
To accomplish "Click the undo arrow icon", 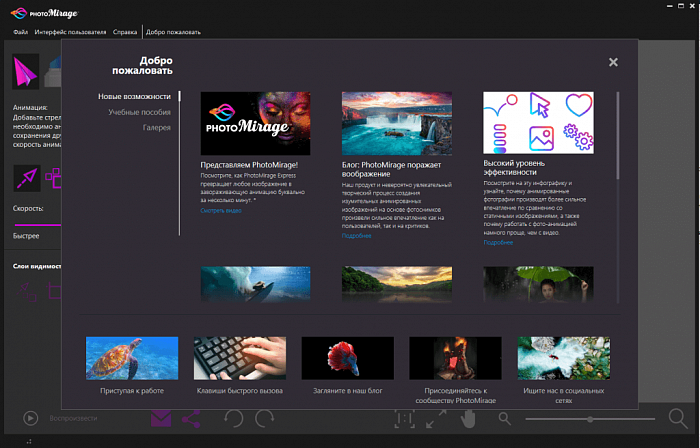I will pos(233,419).
